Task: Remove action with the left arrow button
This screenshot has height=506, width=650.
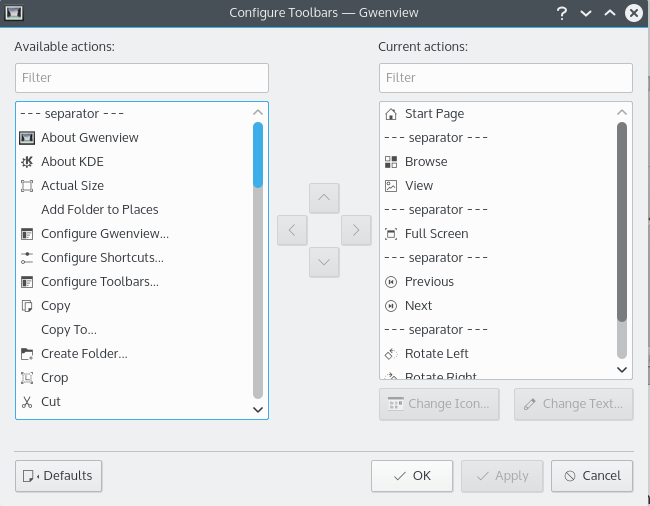Action: point(291,230)
